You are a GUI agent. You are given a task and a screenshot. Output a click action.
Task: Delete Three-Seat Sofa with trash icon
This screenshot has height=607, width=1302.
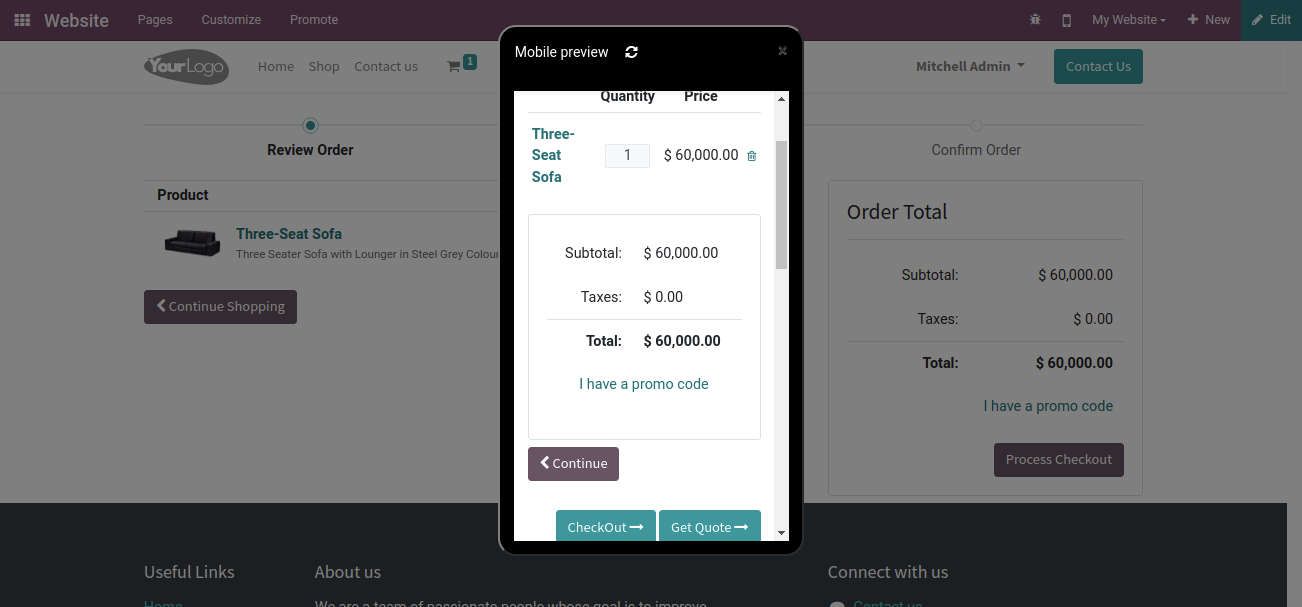[x=752, y=156]
